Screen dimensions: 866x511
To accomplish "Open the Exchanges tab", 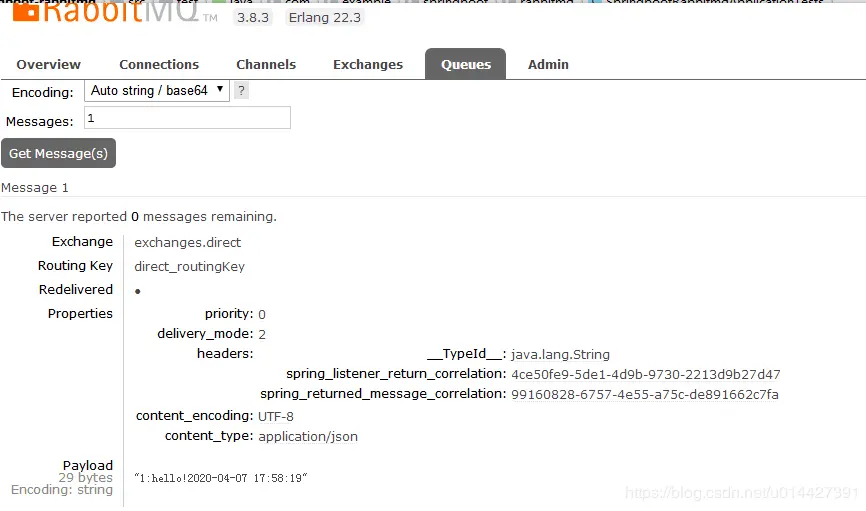I will click(x=368, y=65).
